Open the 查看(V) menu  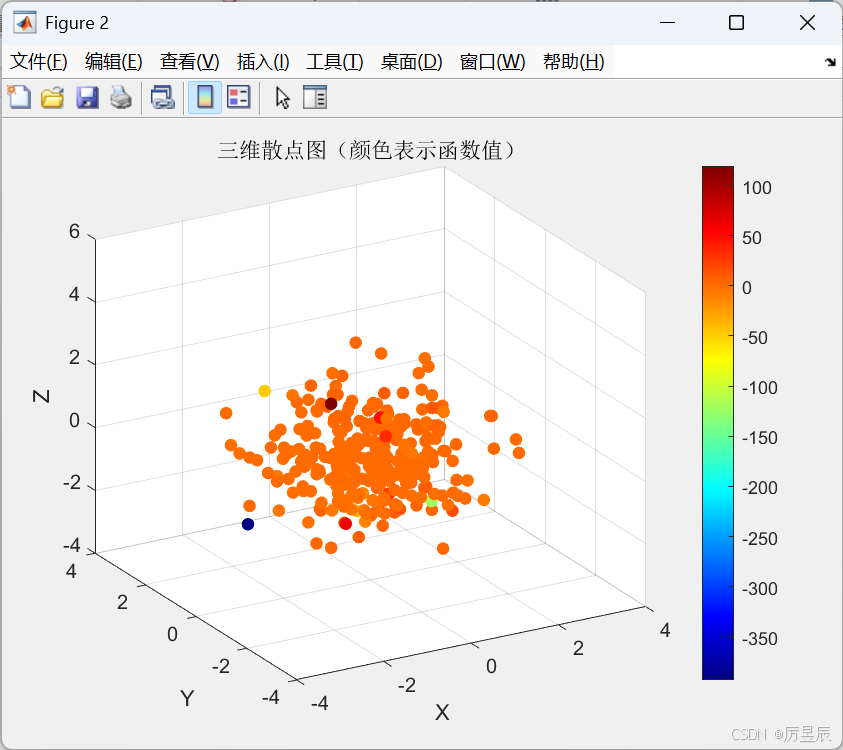pos(190,61)
